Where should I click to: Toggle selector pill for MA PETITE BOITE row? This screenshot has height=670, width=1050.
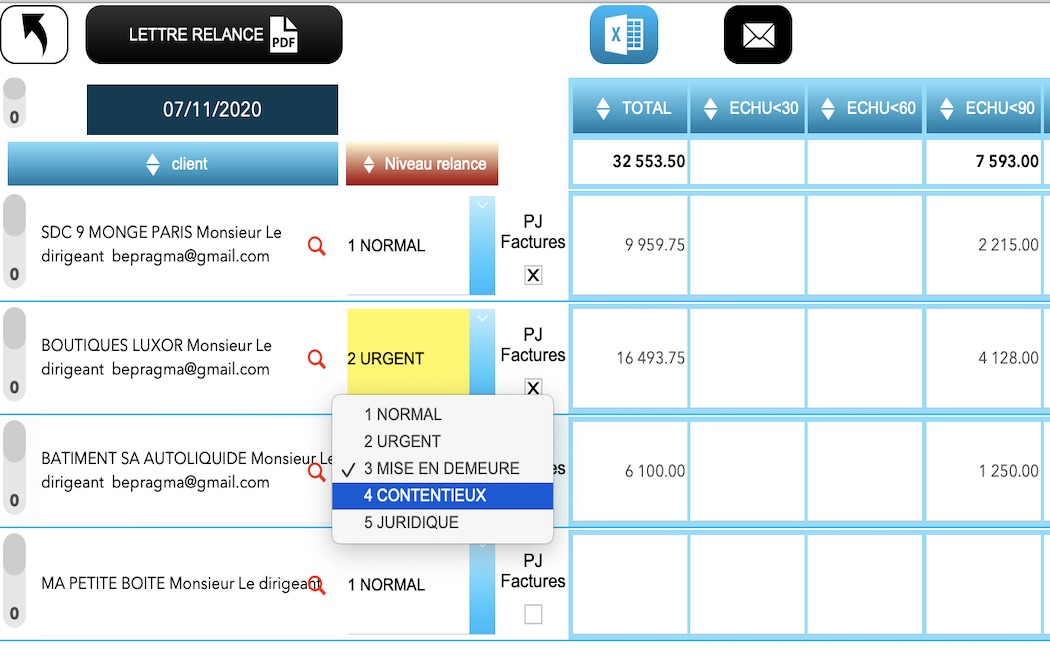14,580
